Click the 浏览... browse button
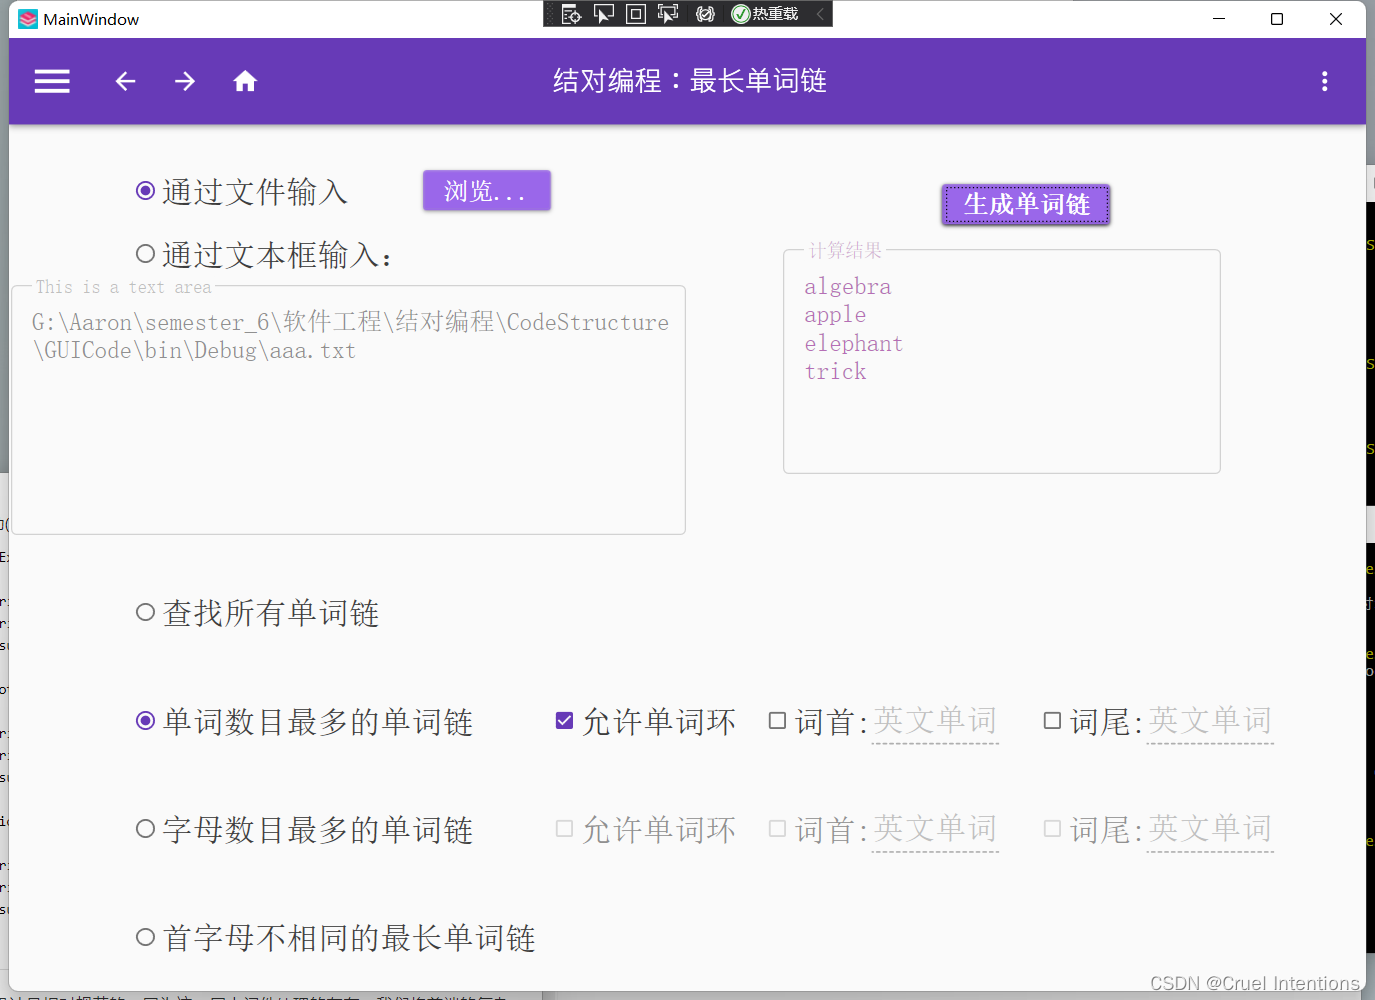The image size is (1375, 1000). 486,190
